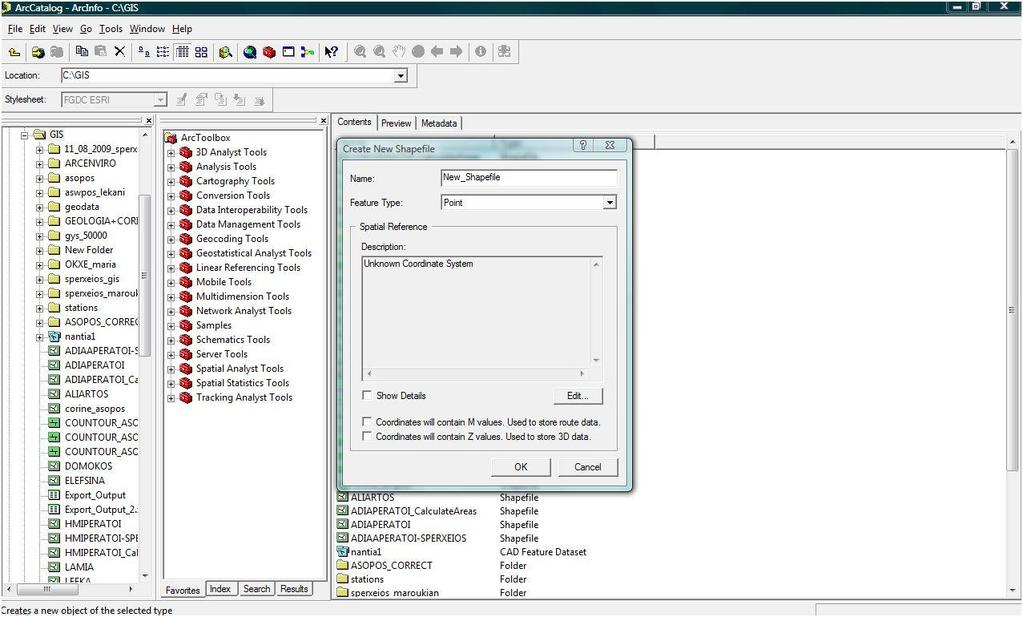Click the Zoom Out magnifier icon

379,52
